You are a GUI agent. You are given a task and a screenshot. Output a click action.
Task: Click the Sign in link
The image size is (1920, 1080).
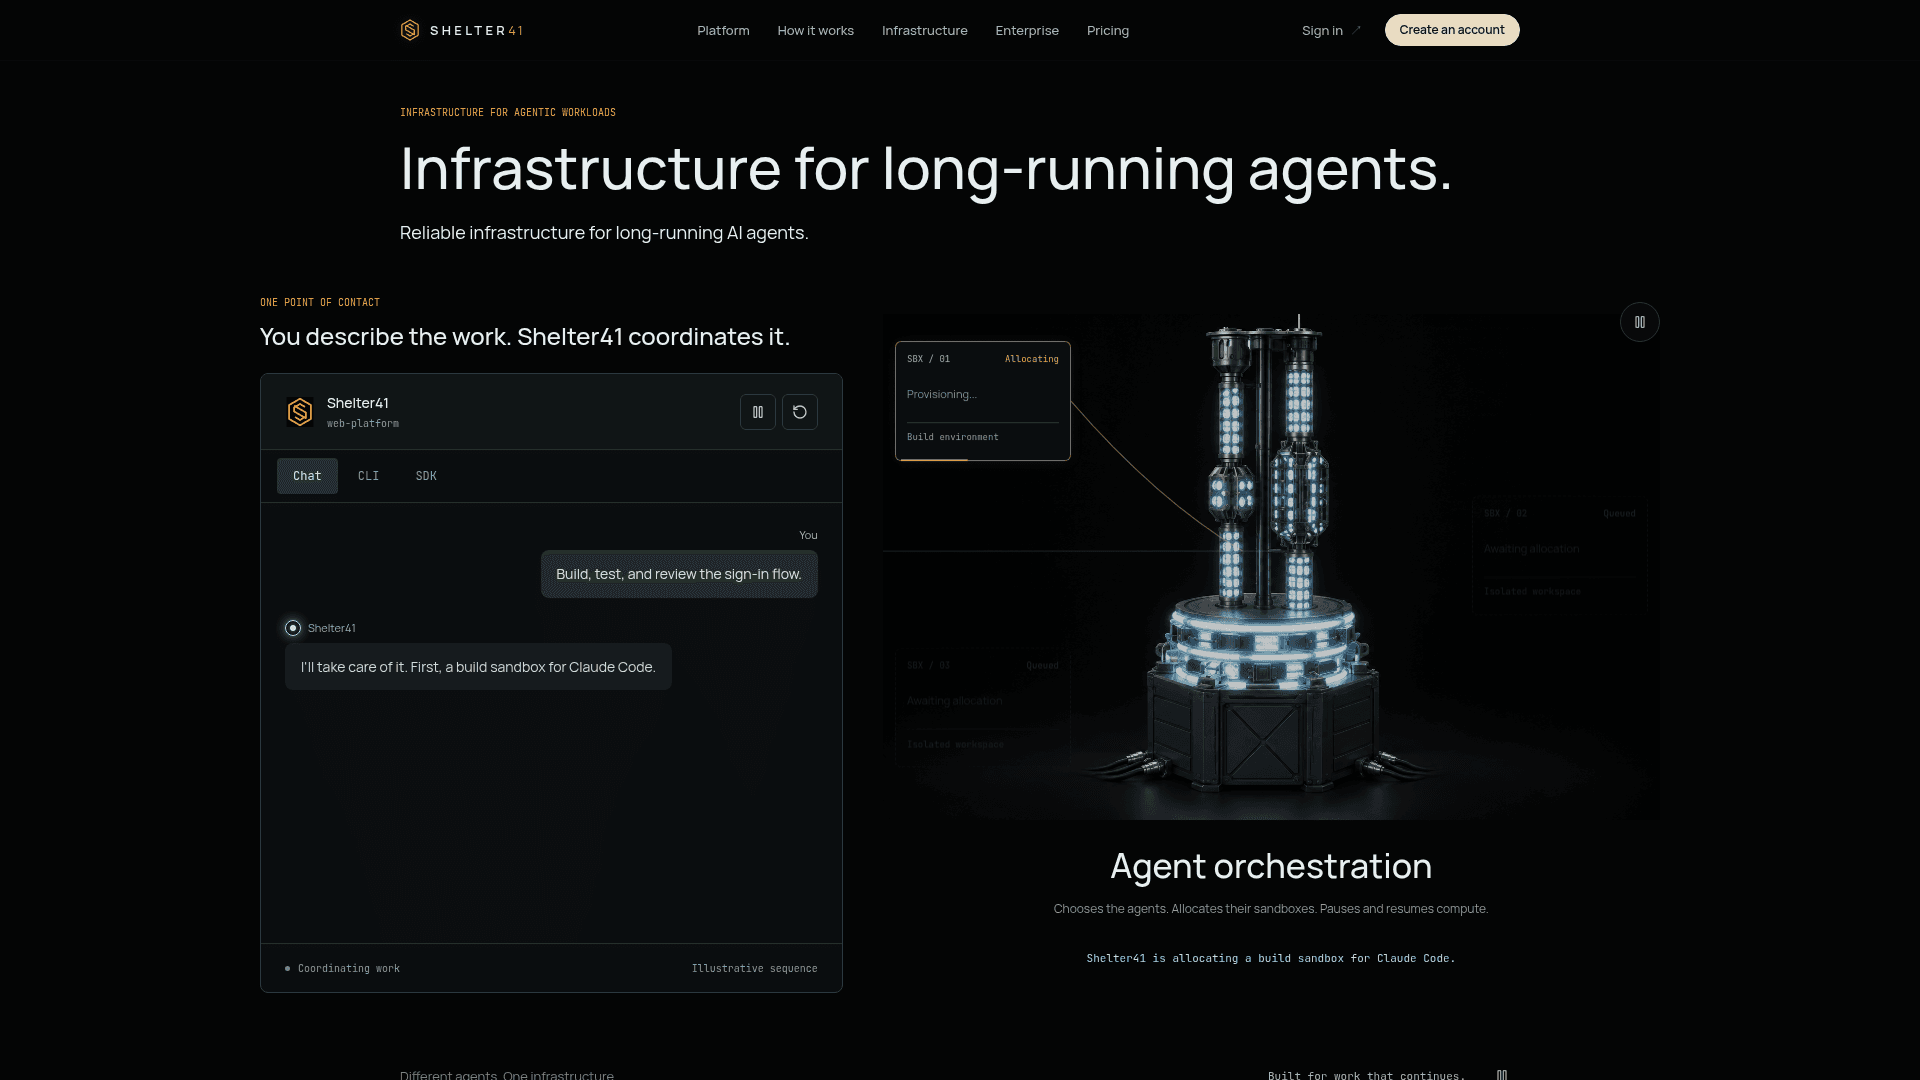(1322, 30)
